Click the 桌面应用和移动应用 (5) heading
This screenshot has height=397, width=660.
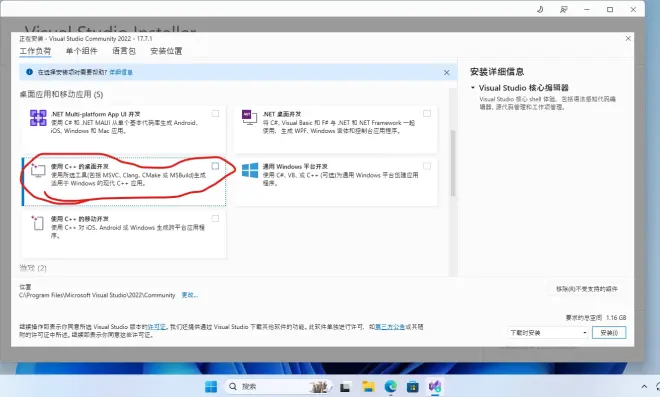tap(61, 94)
